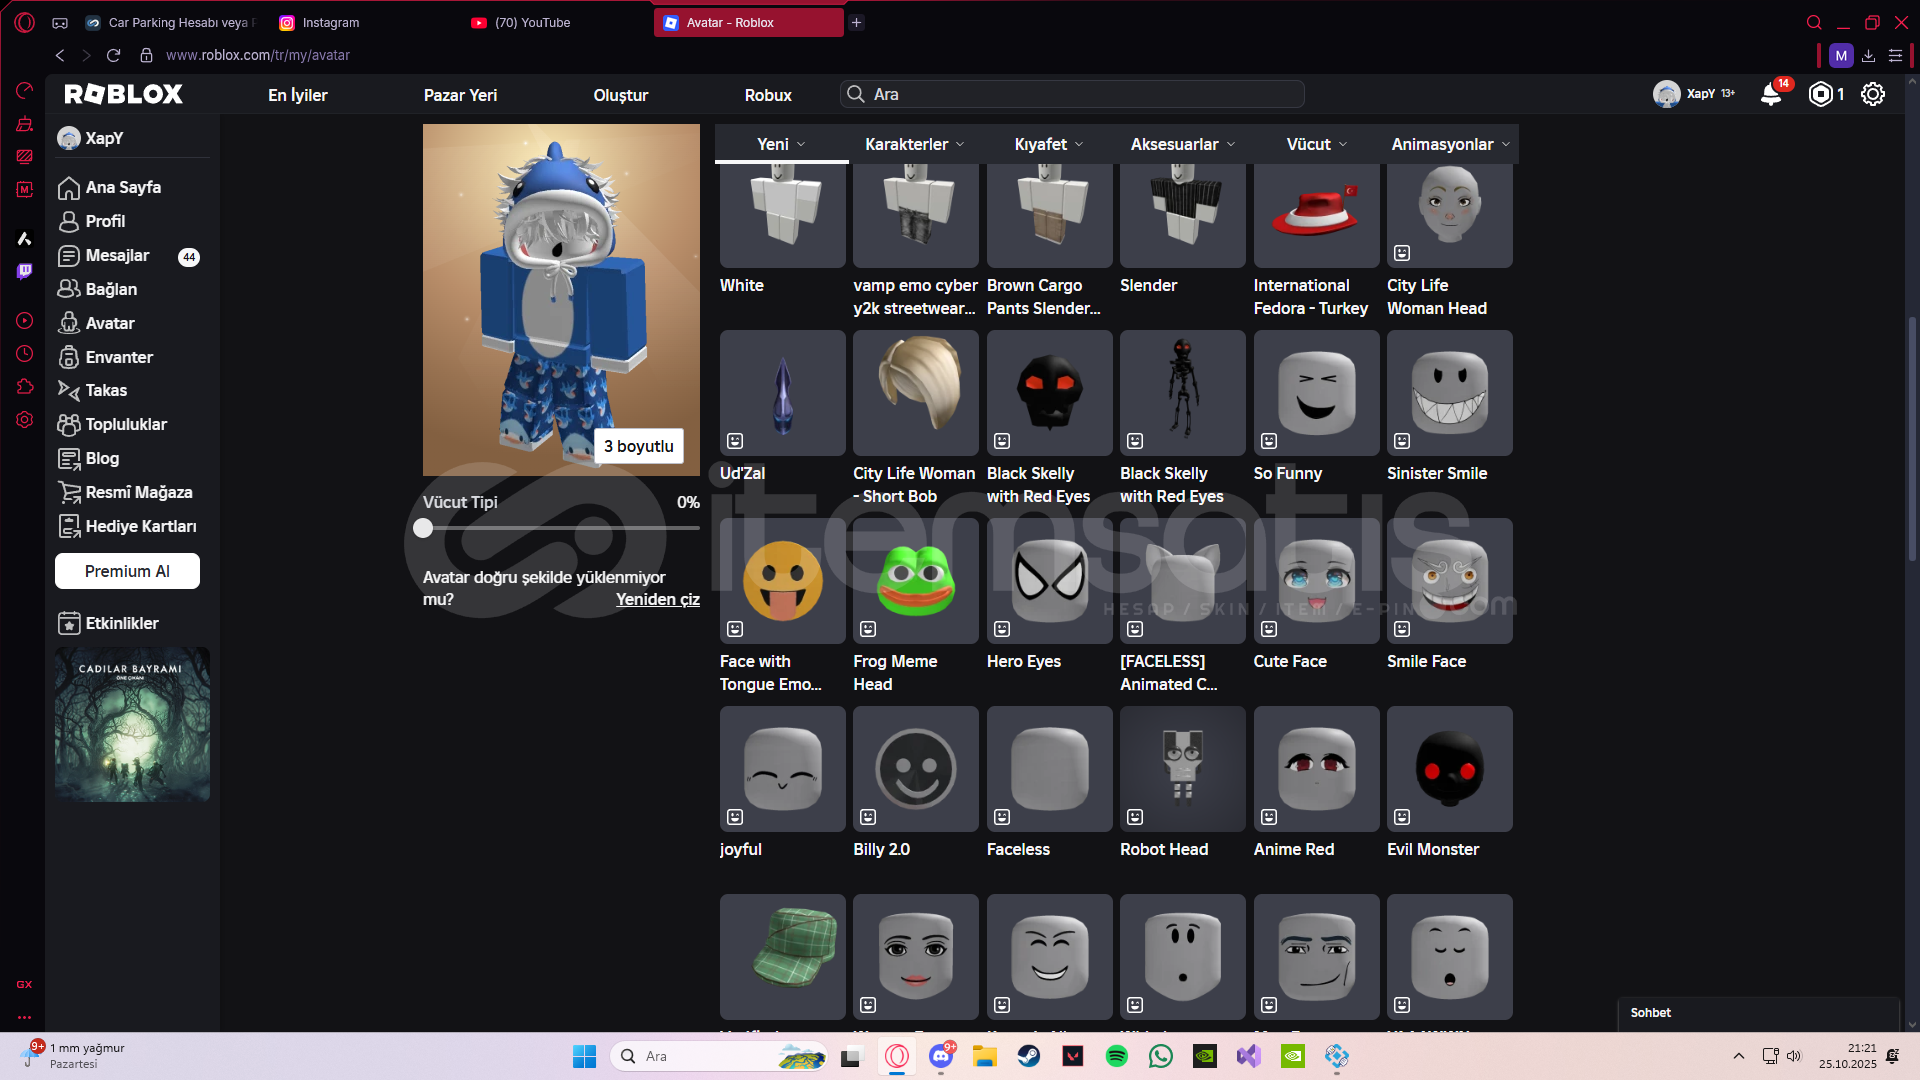Equip the Frog Meme Head item
This screenshot has height=1080, width=1920.
point(915,581)
